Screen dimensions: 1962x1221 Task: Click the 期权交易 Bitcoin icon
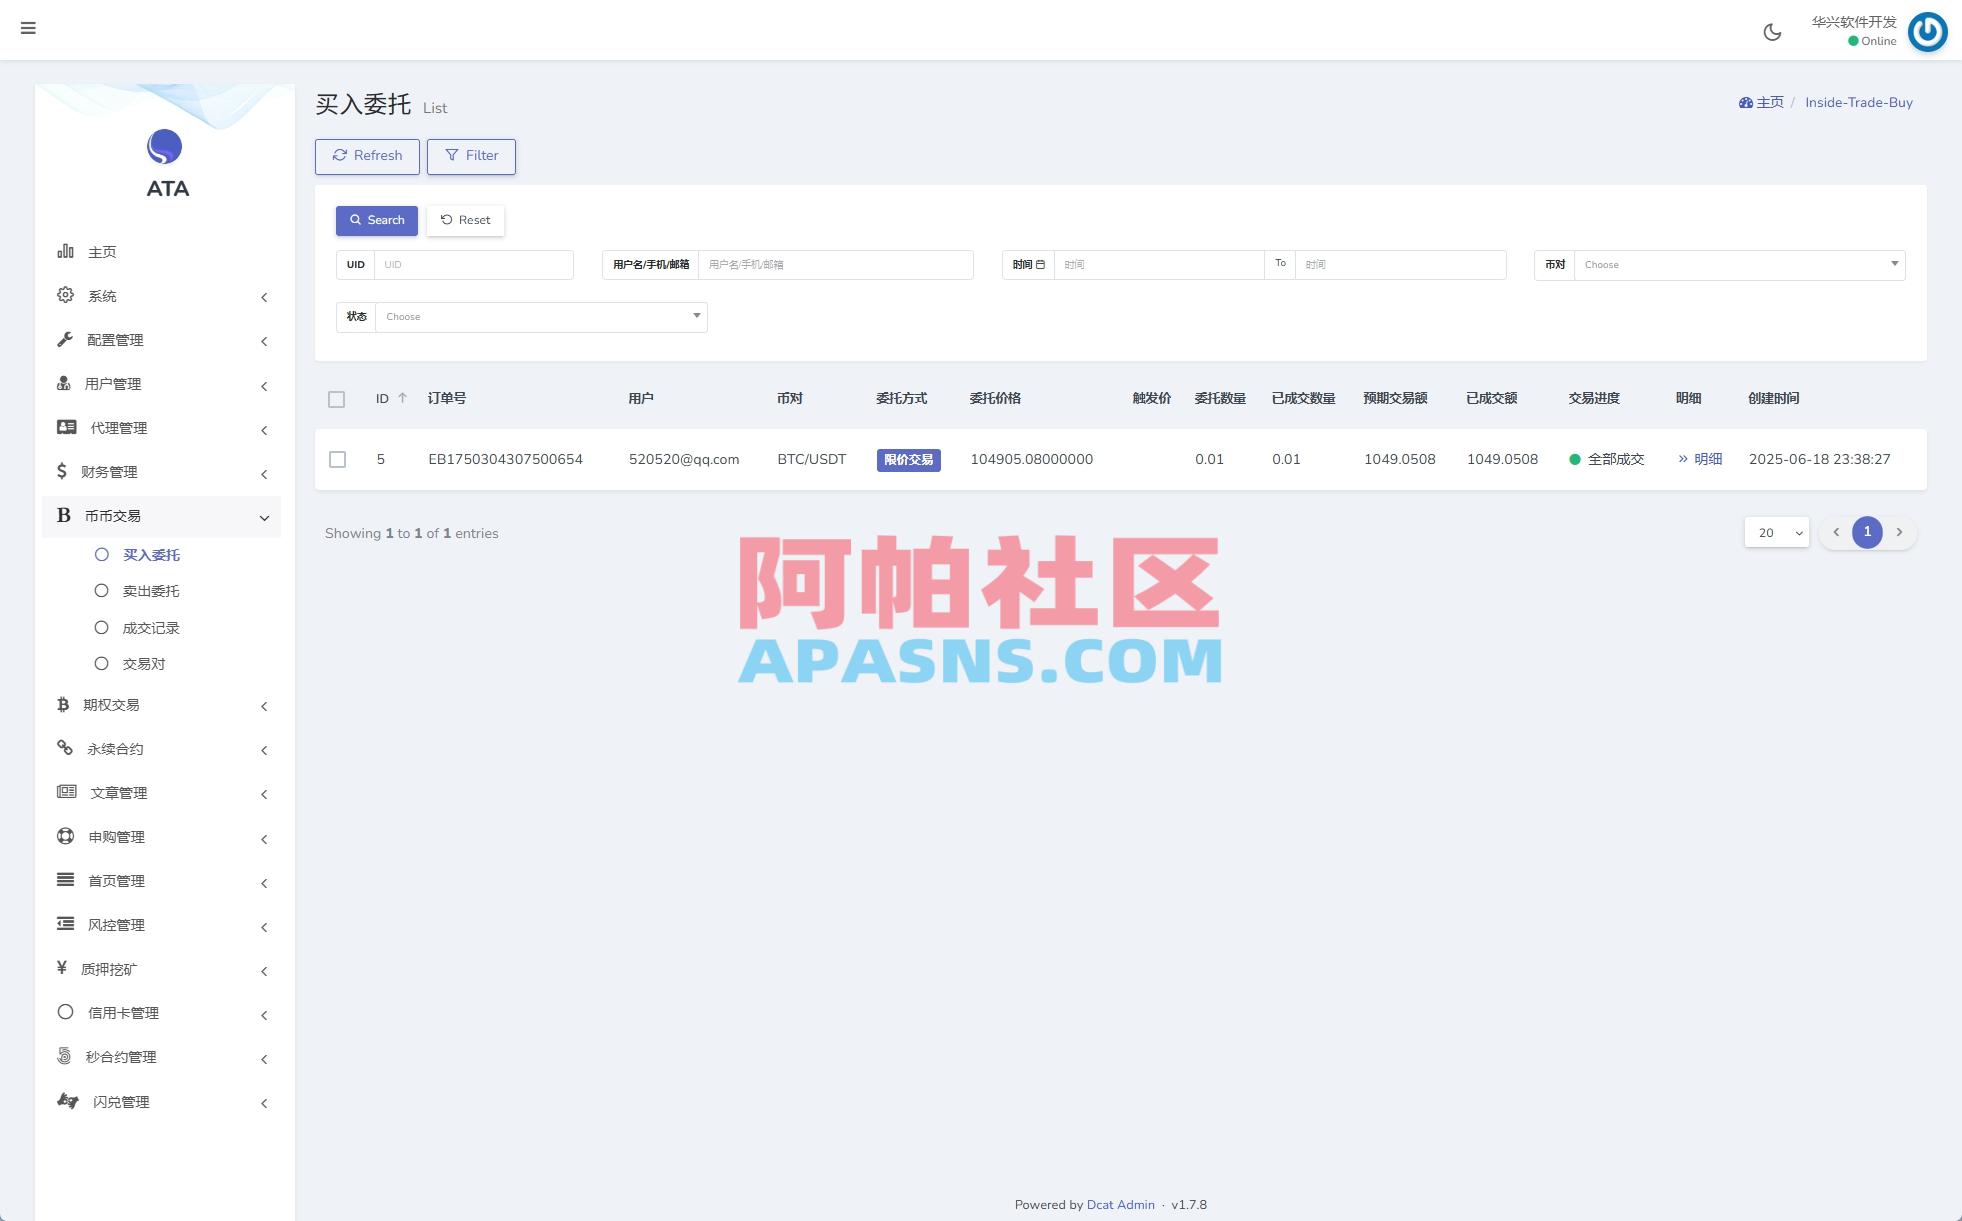64,705
